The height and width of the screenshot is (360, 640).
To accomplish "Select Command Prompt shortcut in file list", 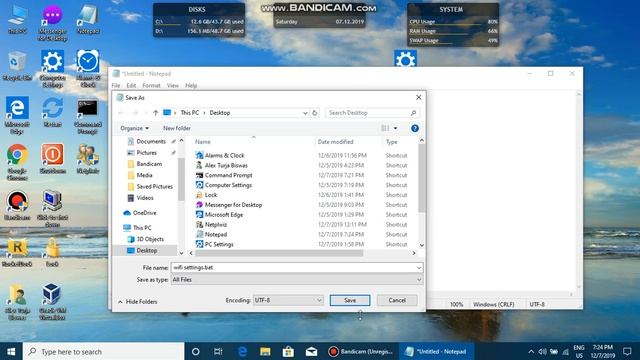I will [x=229, y=175].
